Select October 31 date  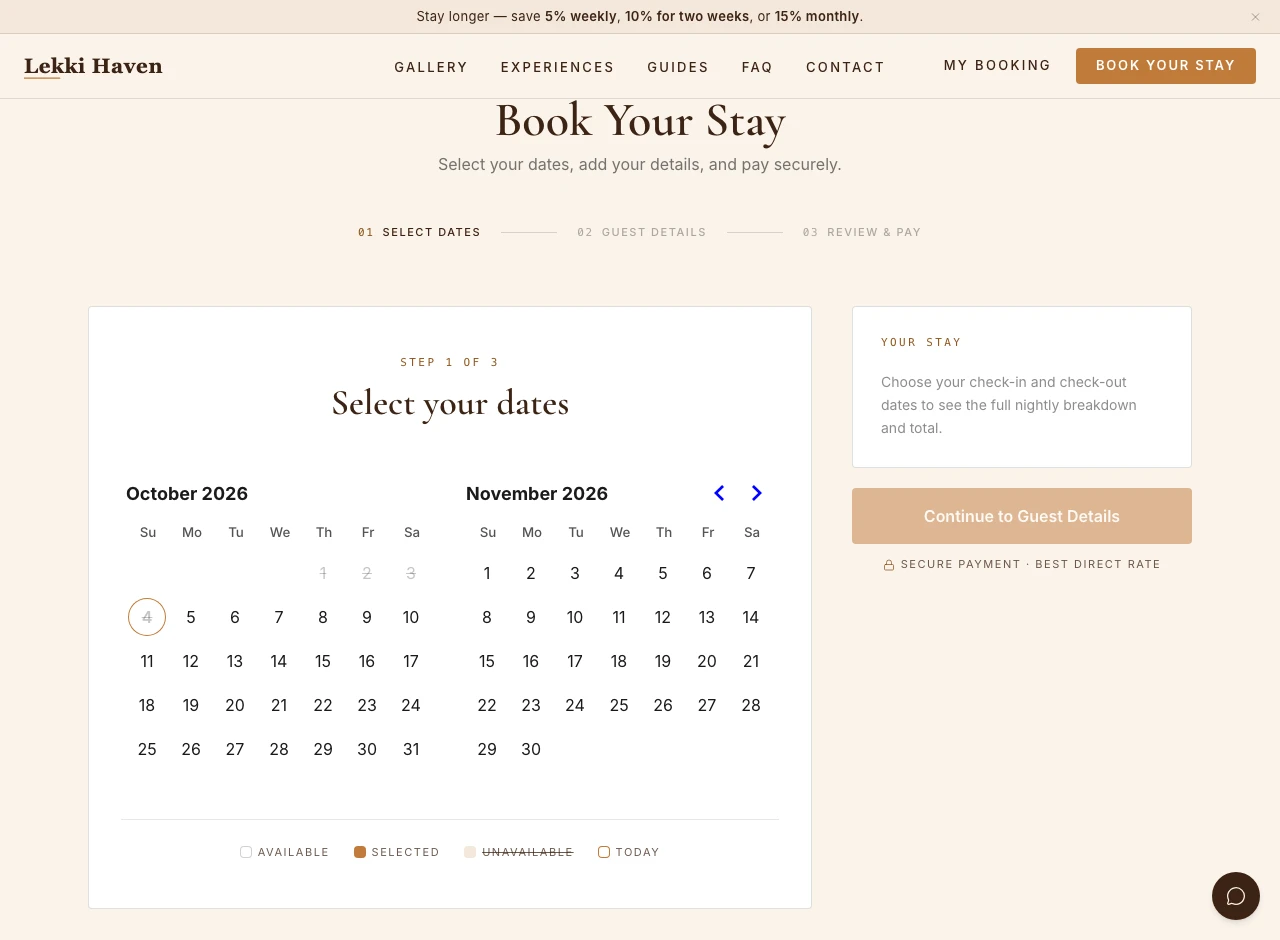point(411,749)
